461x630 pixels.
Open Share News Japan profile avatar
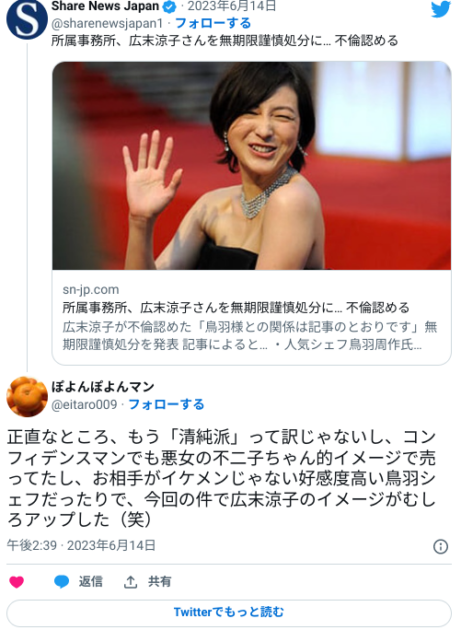point(27,19)
